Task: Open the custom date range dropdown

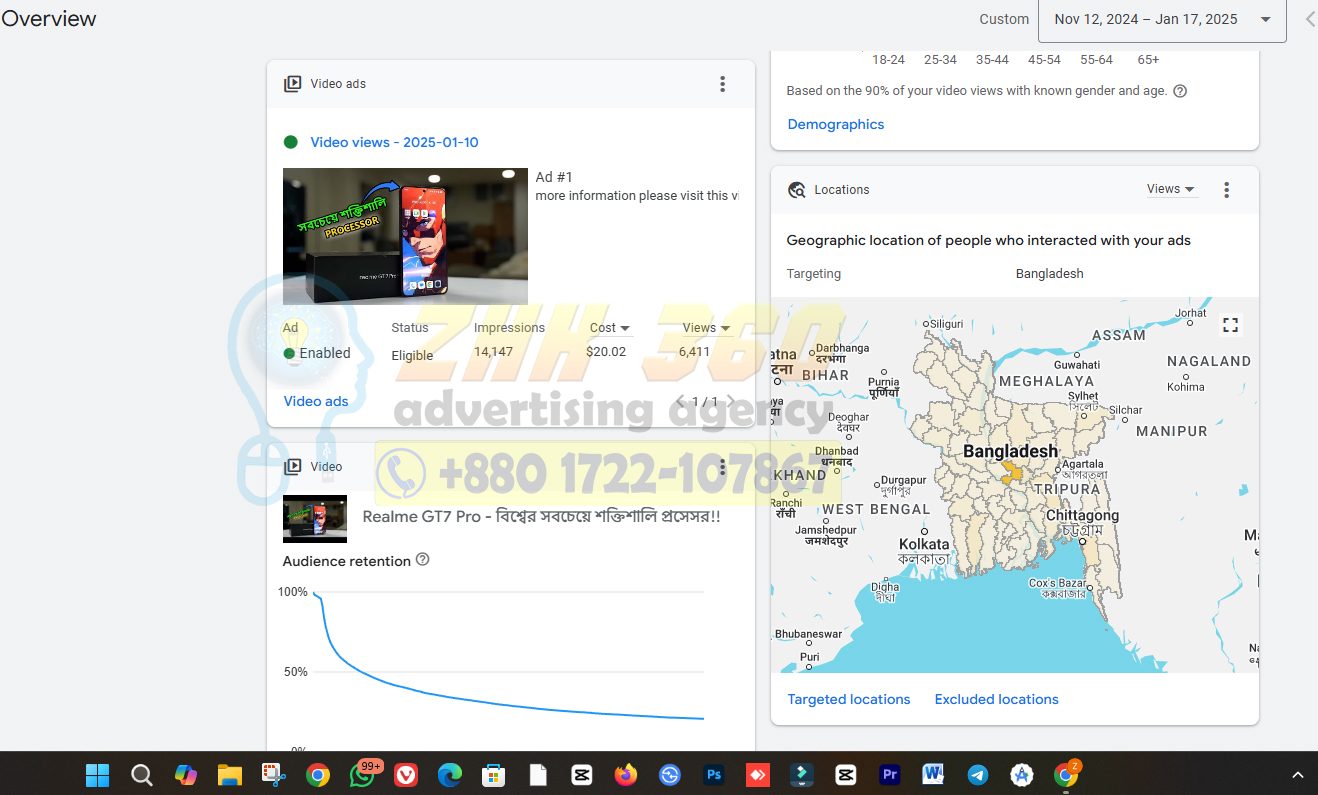Action: pyautogui.click(x=1162, y=19)
